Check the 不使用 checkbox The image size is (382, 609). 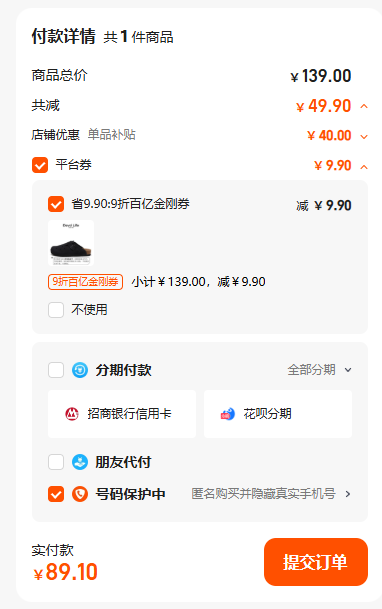coord(56,310)
